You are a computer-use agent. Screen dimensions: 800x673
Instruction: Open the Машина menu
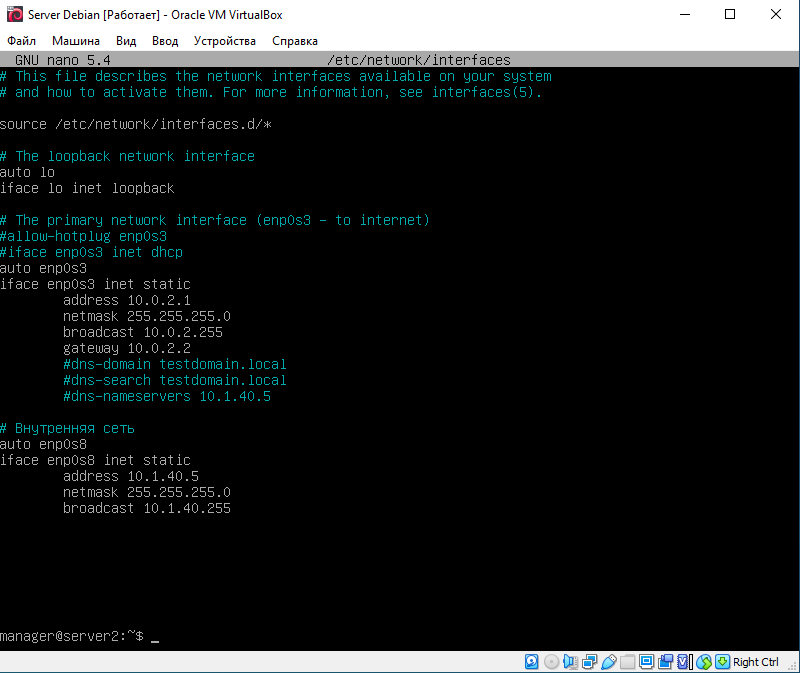coord(76,41)
